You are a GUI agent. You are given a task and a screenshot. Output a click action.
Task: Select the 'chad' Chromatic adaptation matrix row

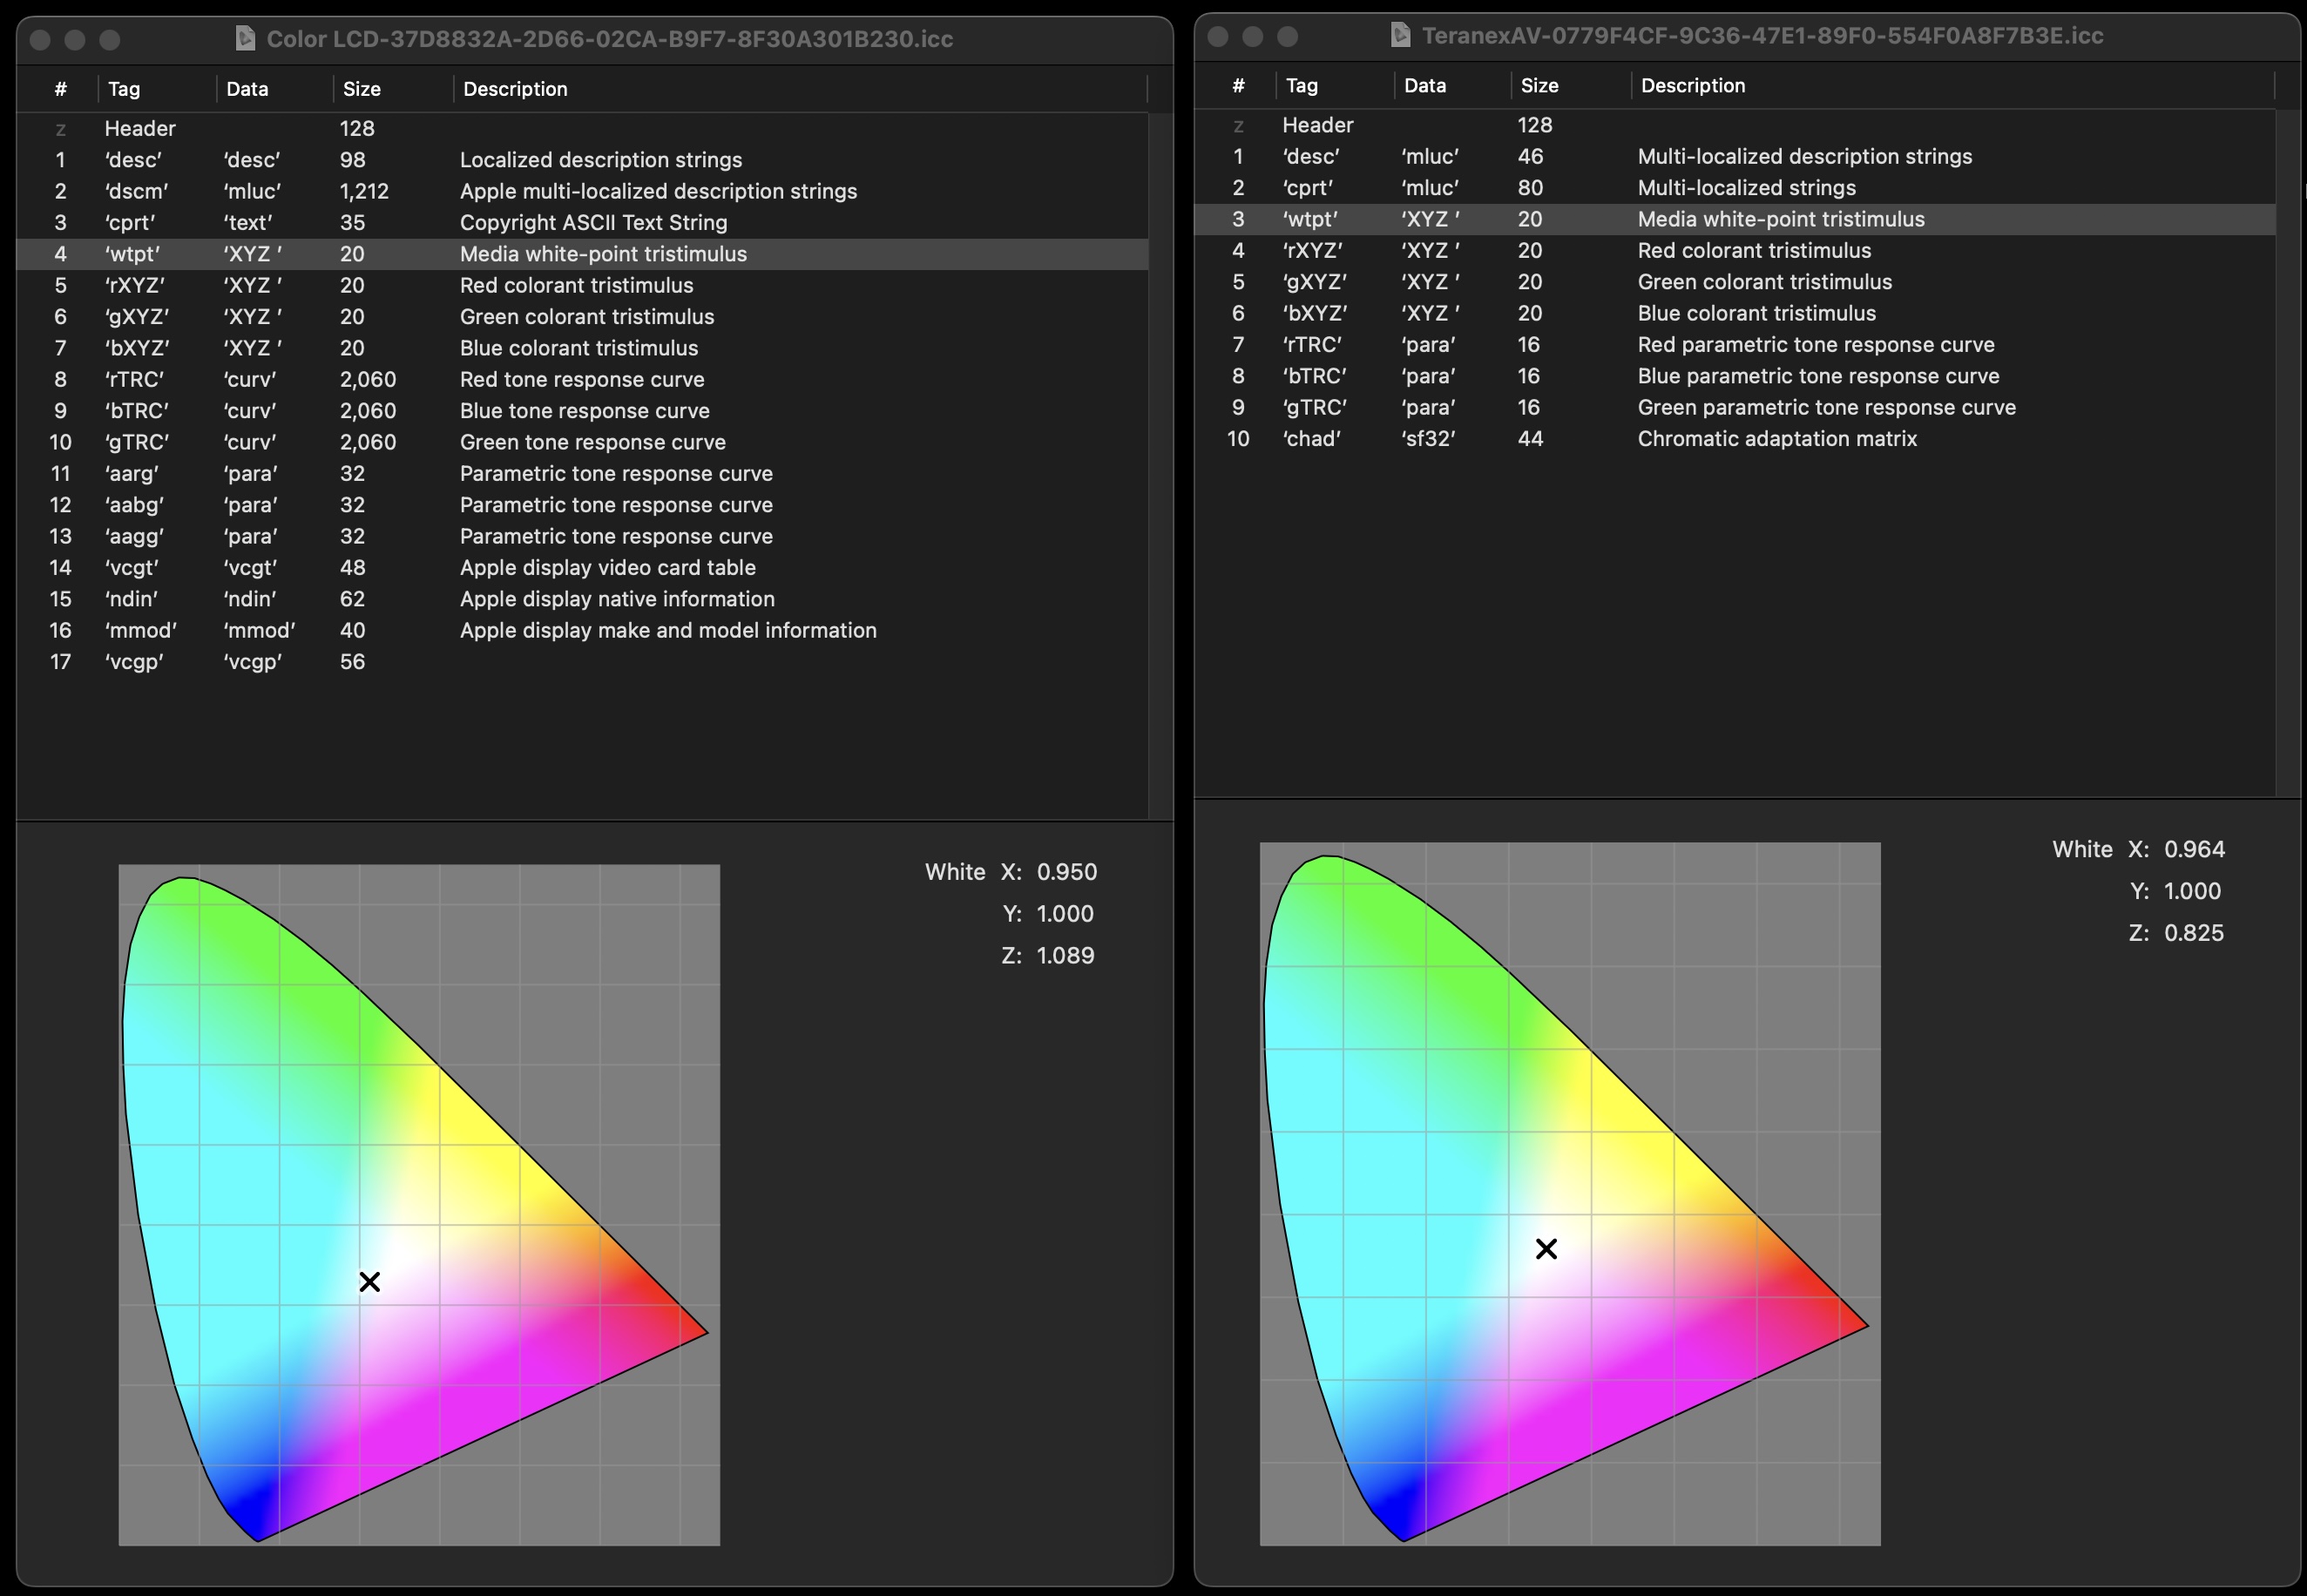1735,438
